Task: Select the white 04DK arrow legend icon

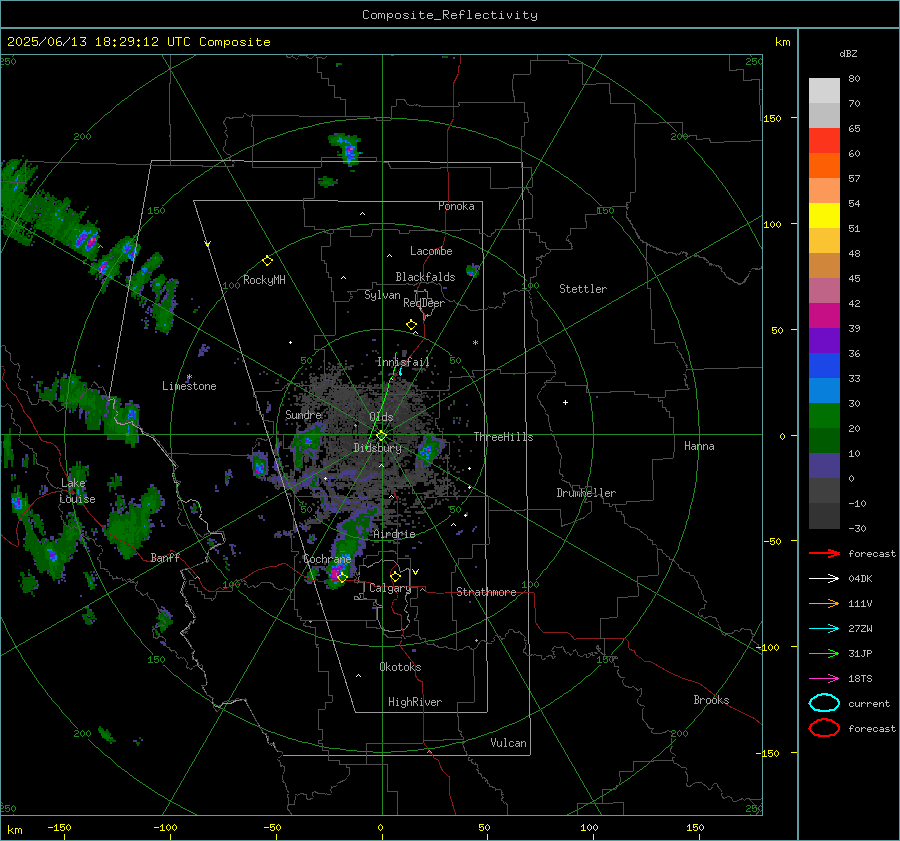Action: pyautogui.click(x=824, y=578)
